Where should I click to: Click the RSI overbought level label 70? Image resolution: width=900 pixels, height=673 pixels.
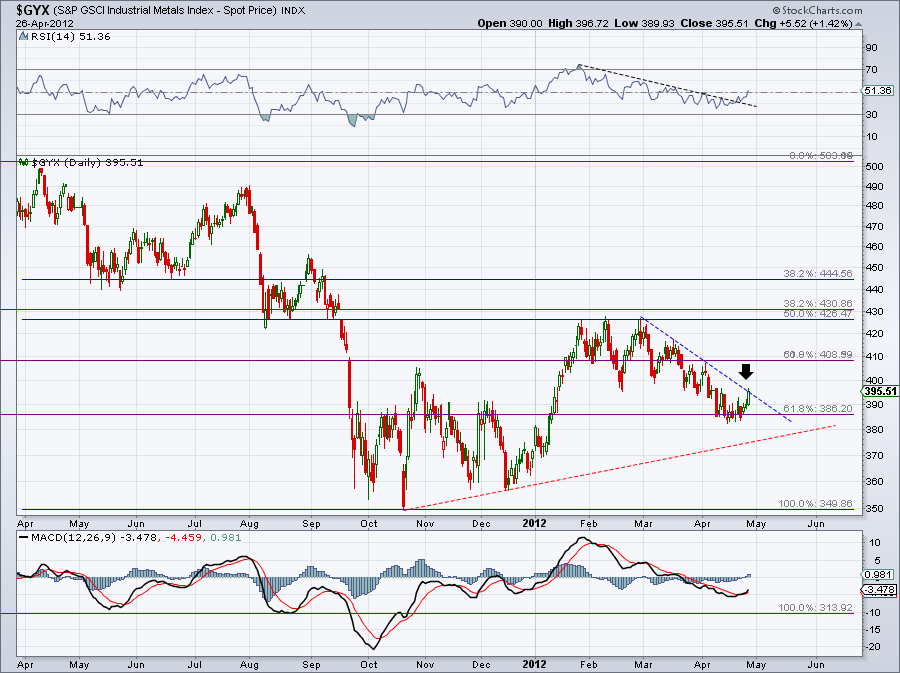pyautogui.click(x=871, y=69)
